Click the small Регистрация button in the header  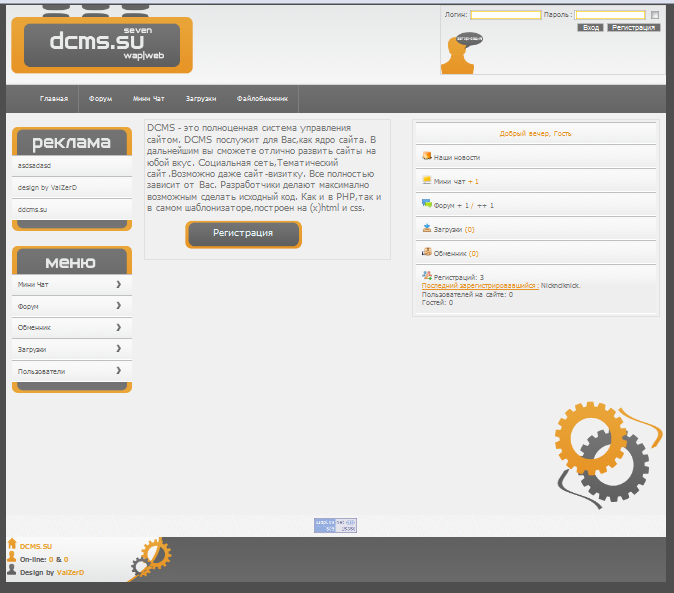tap(634, 28)
